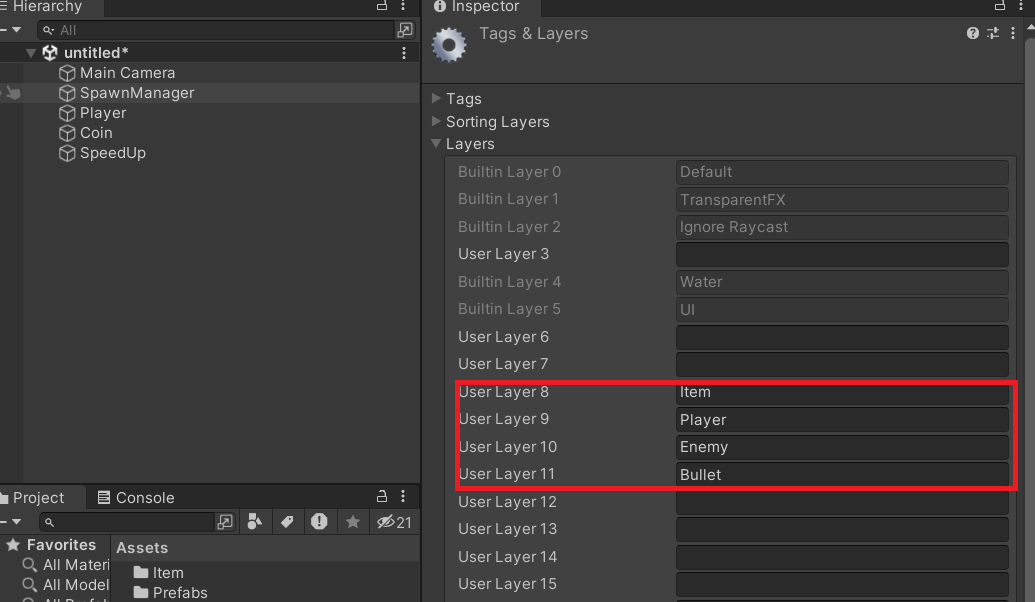Click the empty User Layer 14 field
This screenshot has width=1035, height=602.
click(842, 557)
